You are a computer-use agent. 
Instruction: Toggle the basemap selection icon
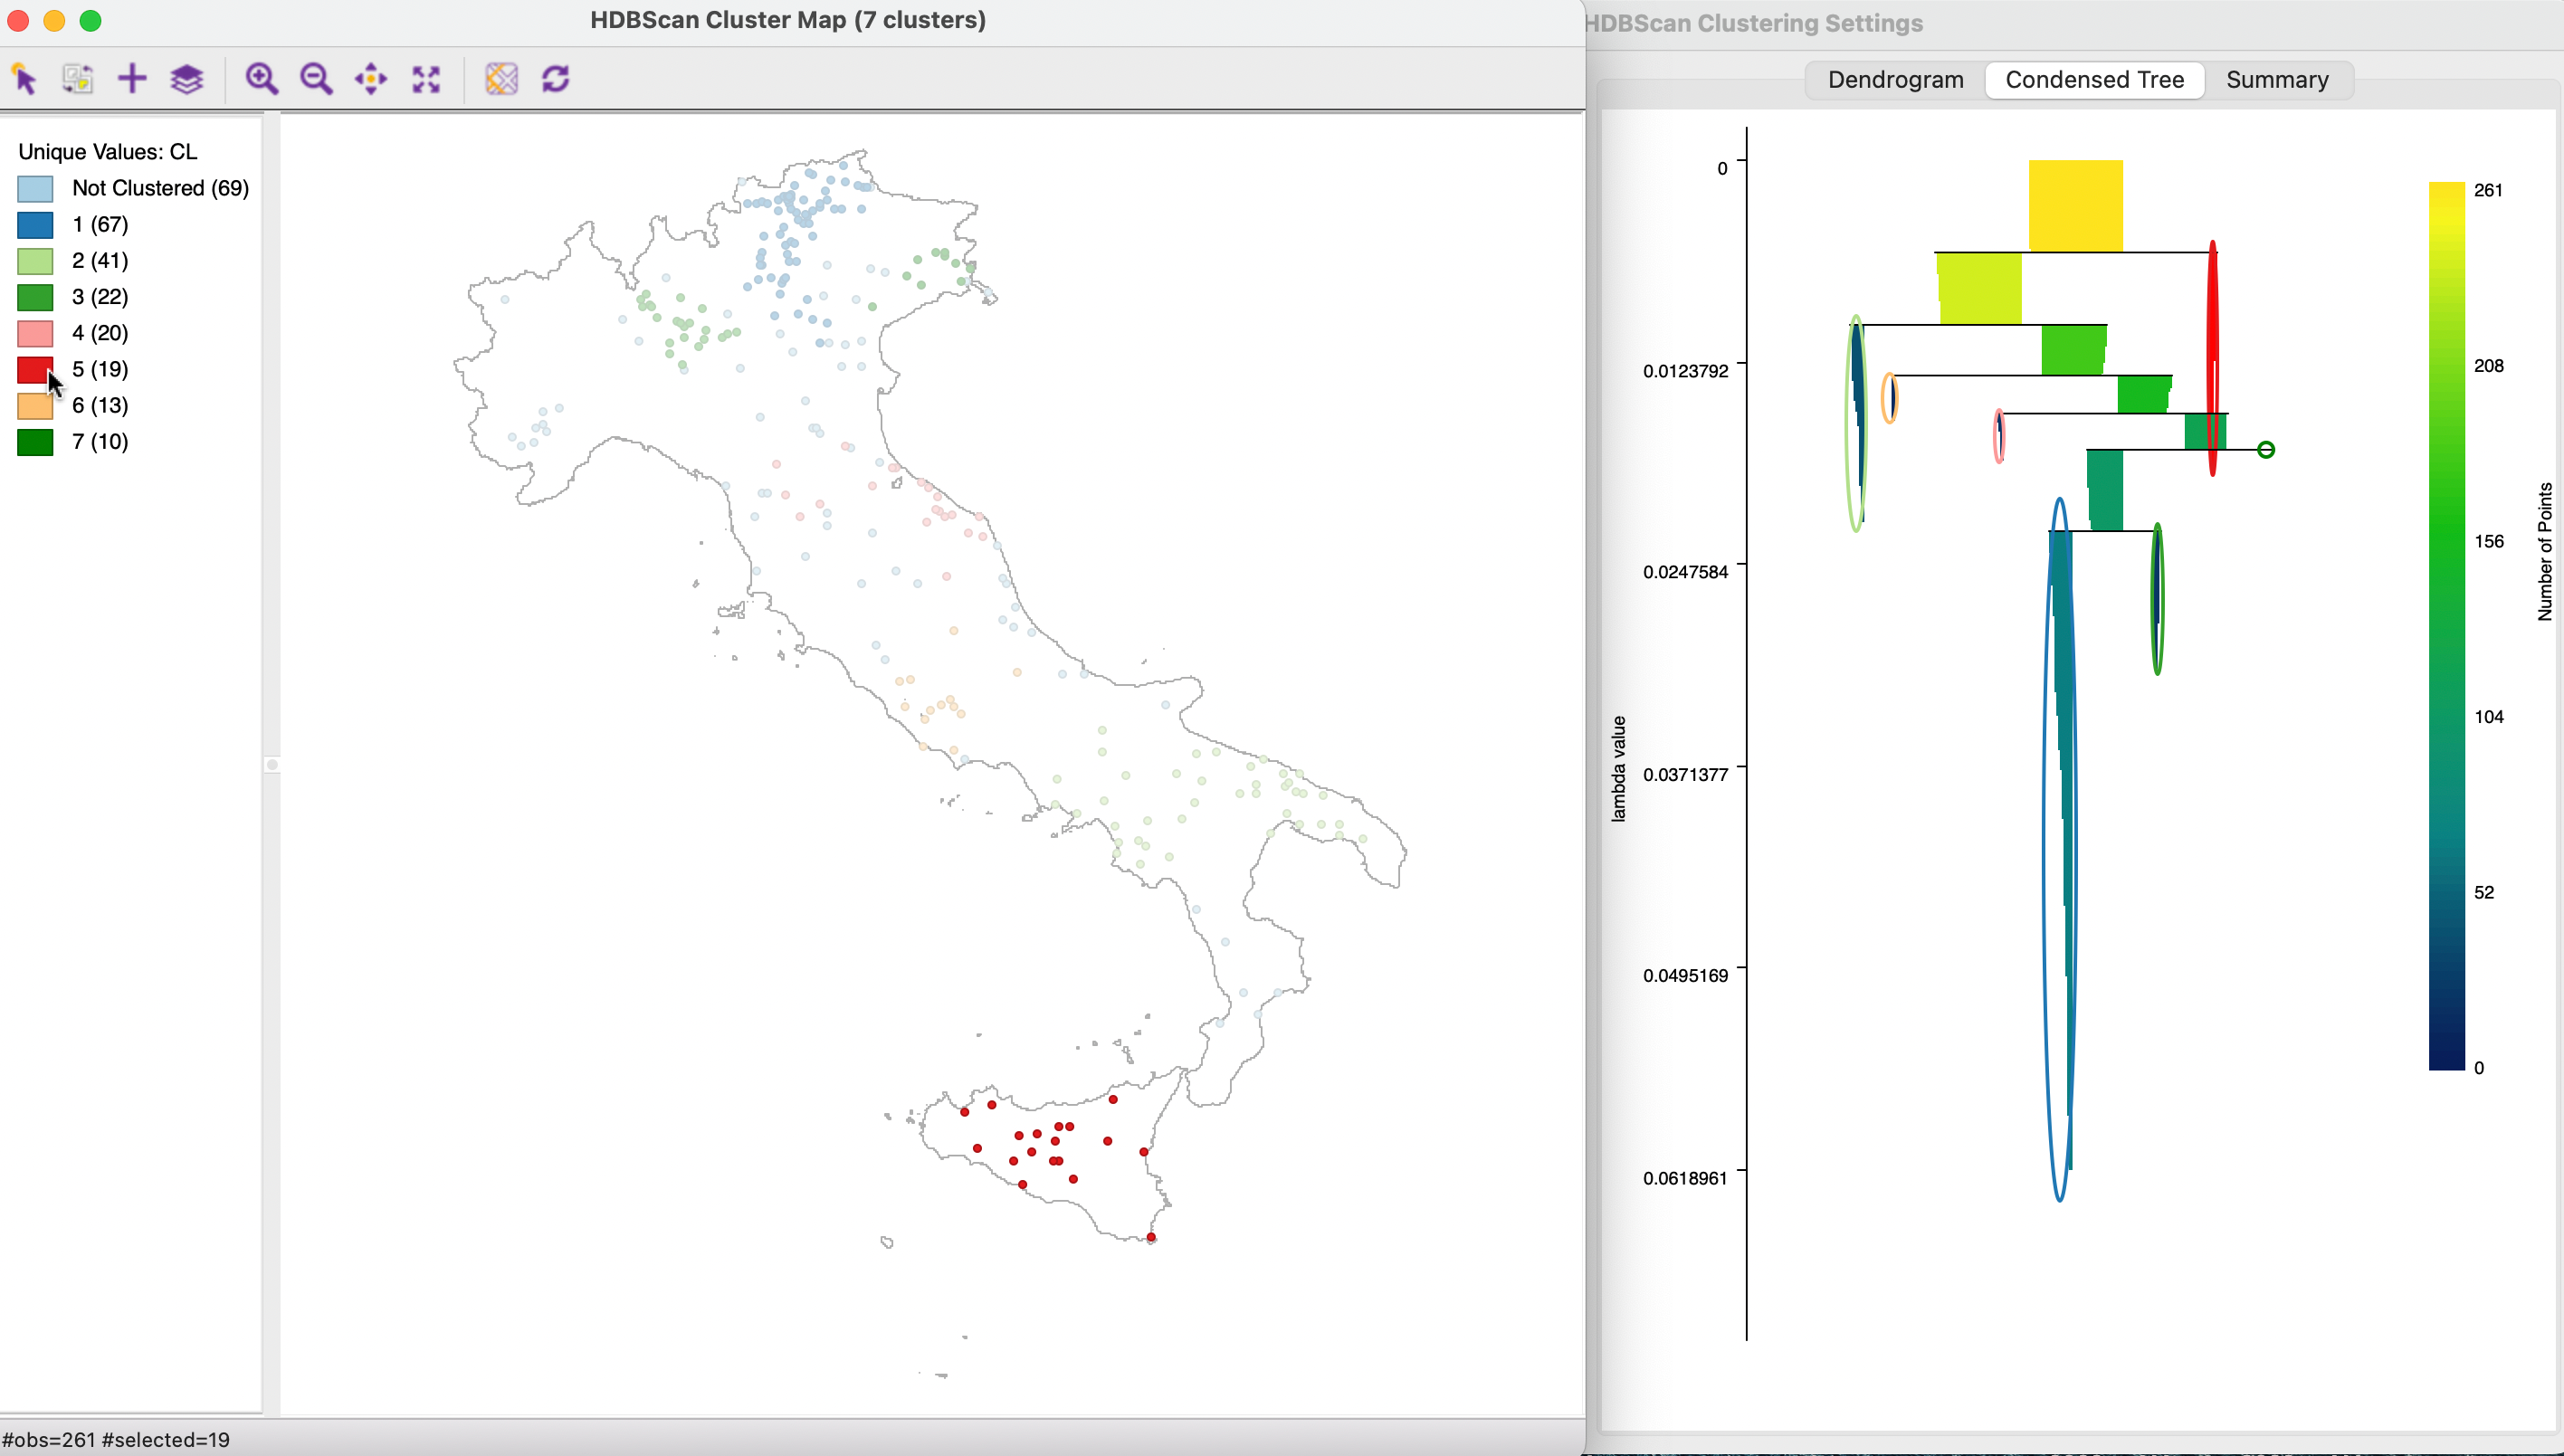click(x=502, y=79)
